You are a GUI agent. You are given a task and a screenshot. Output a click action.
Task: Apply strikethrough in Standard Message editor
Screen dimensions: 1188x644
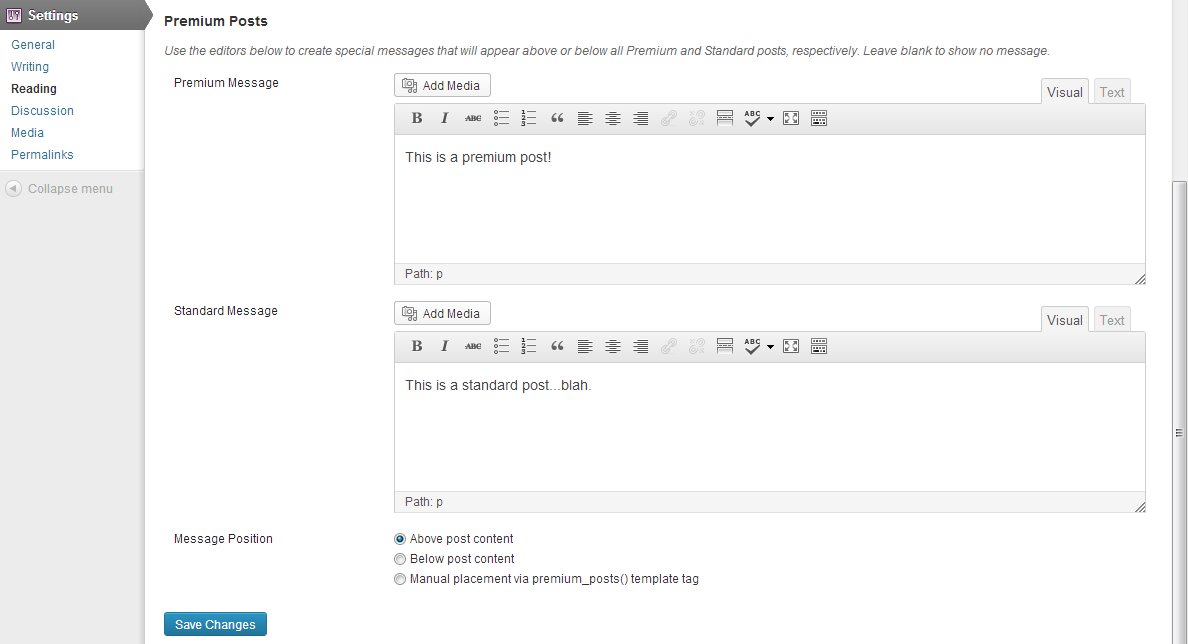(x=473, y=346)
